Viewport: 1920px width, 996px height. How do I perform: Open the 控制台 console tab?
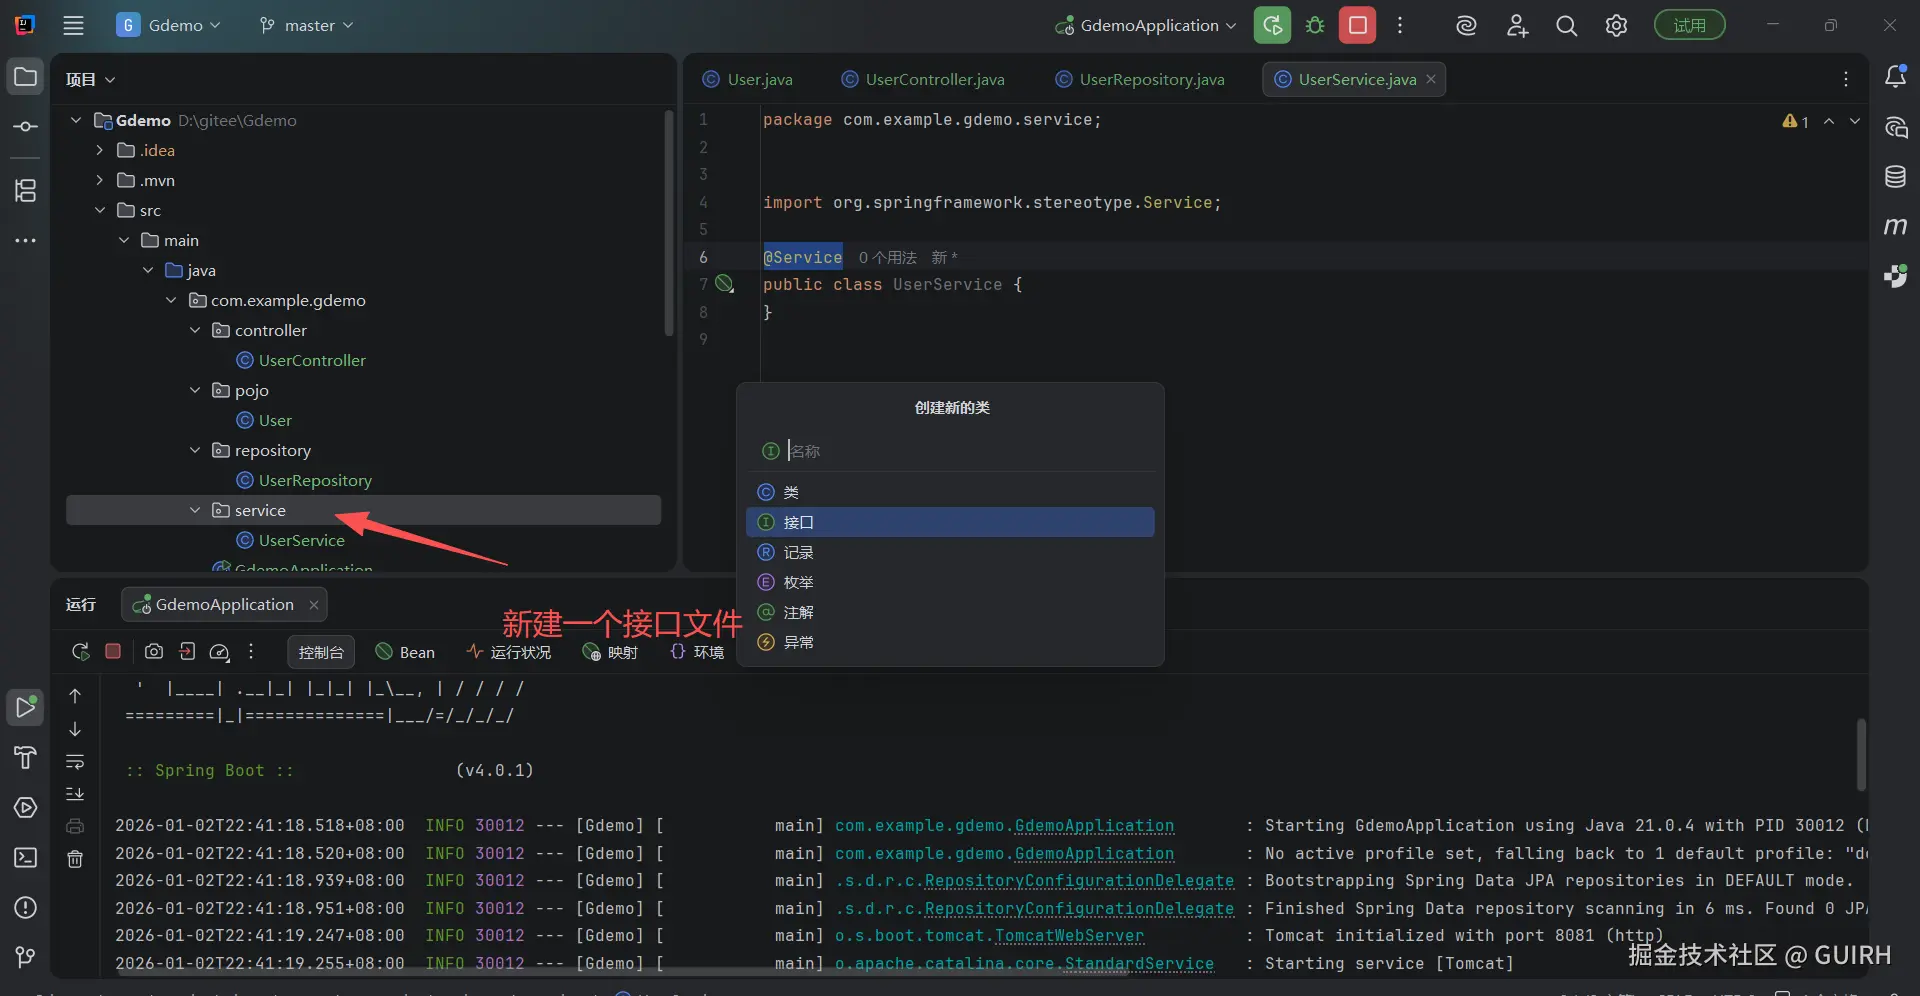pos(320,652)
